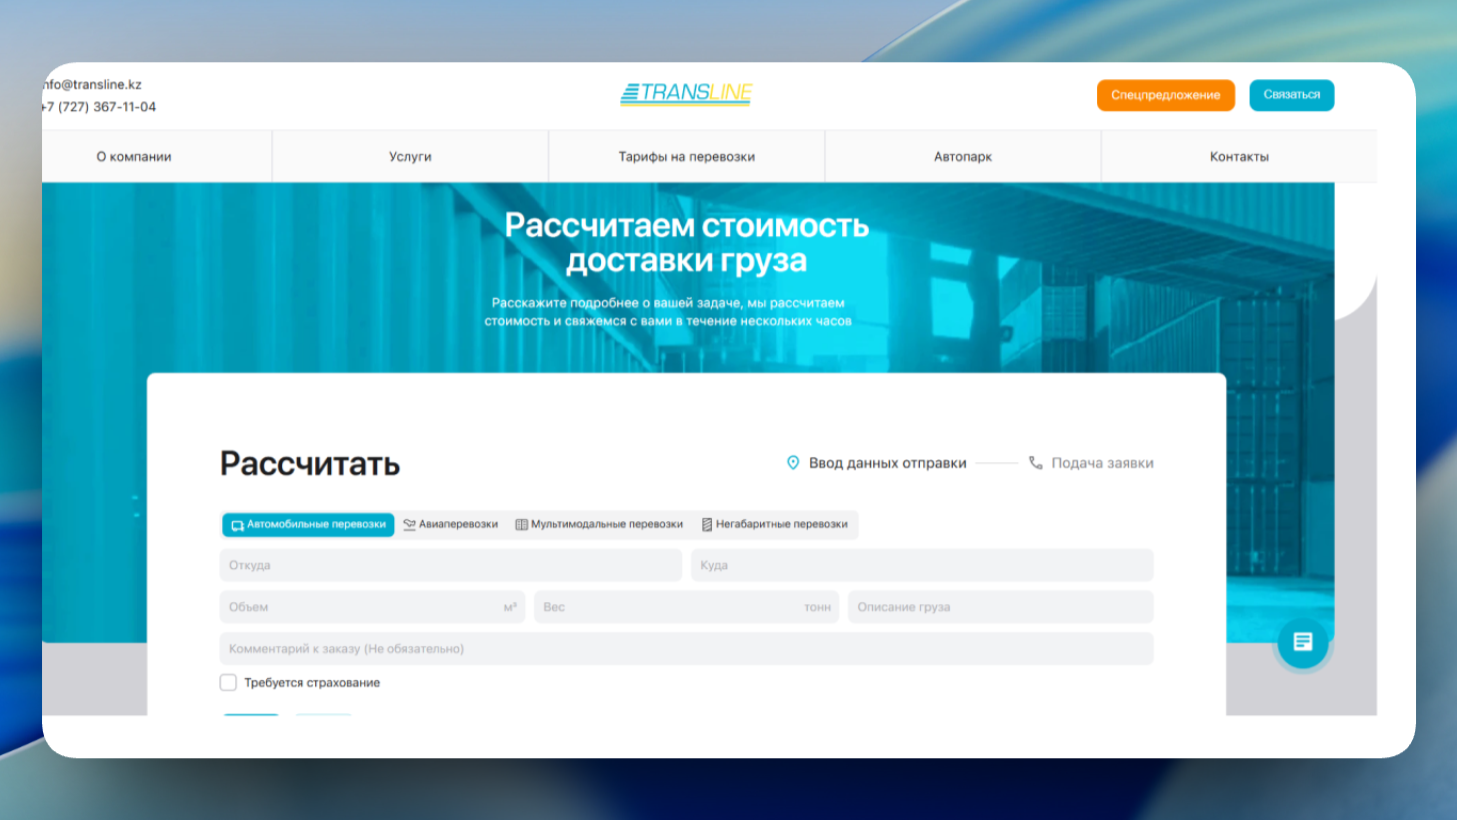Focus the Откуда origin field
This screenshot has width=1457, height=820.
(x=451, y=565)
